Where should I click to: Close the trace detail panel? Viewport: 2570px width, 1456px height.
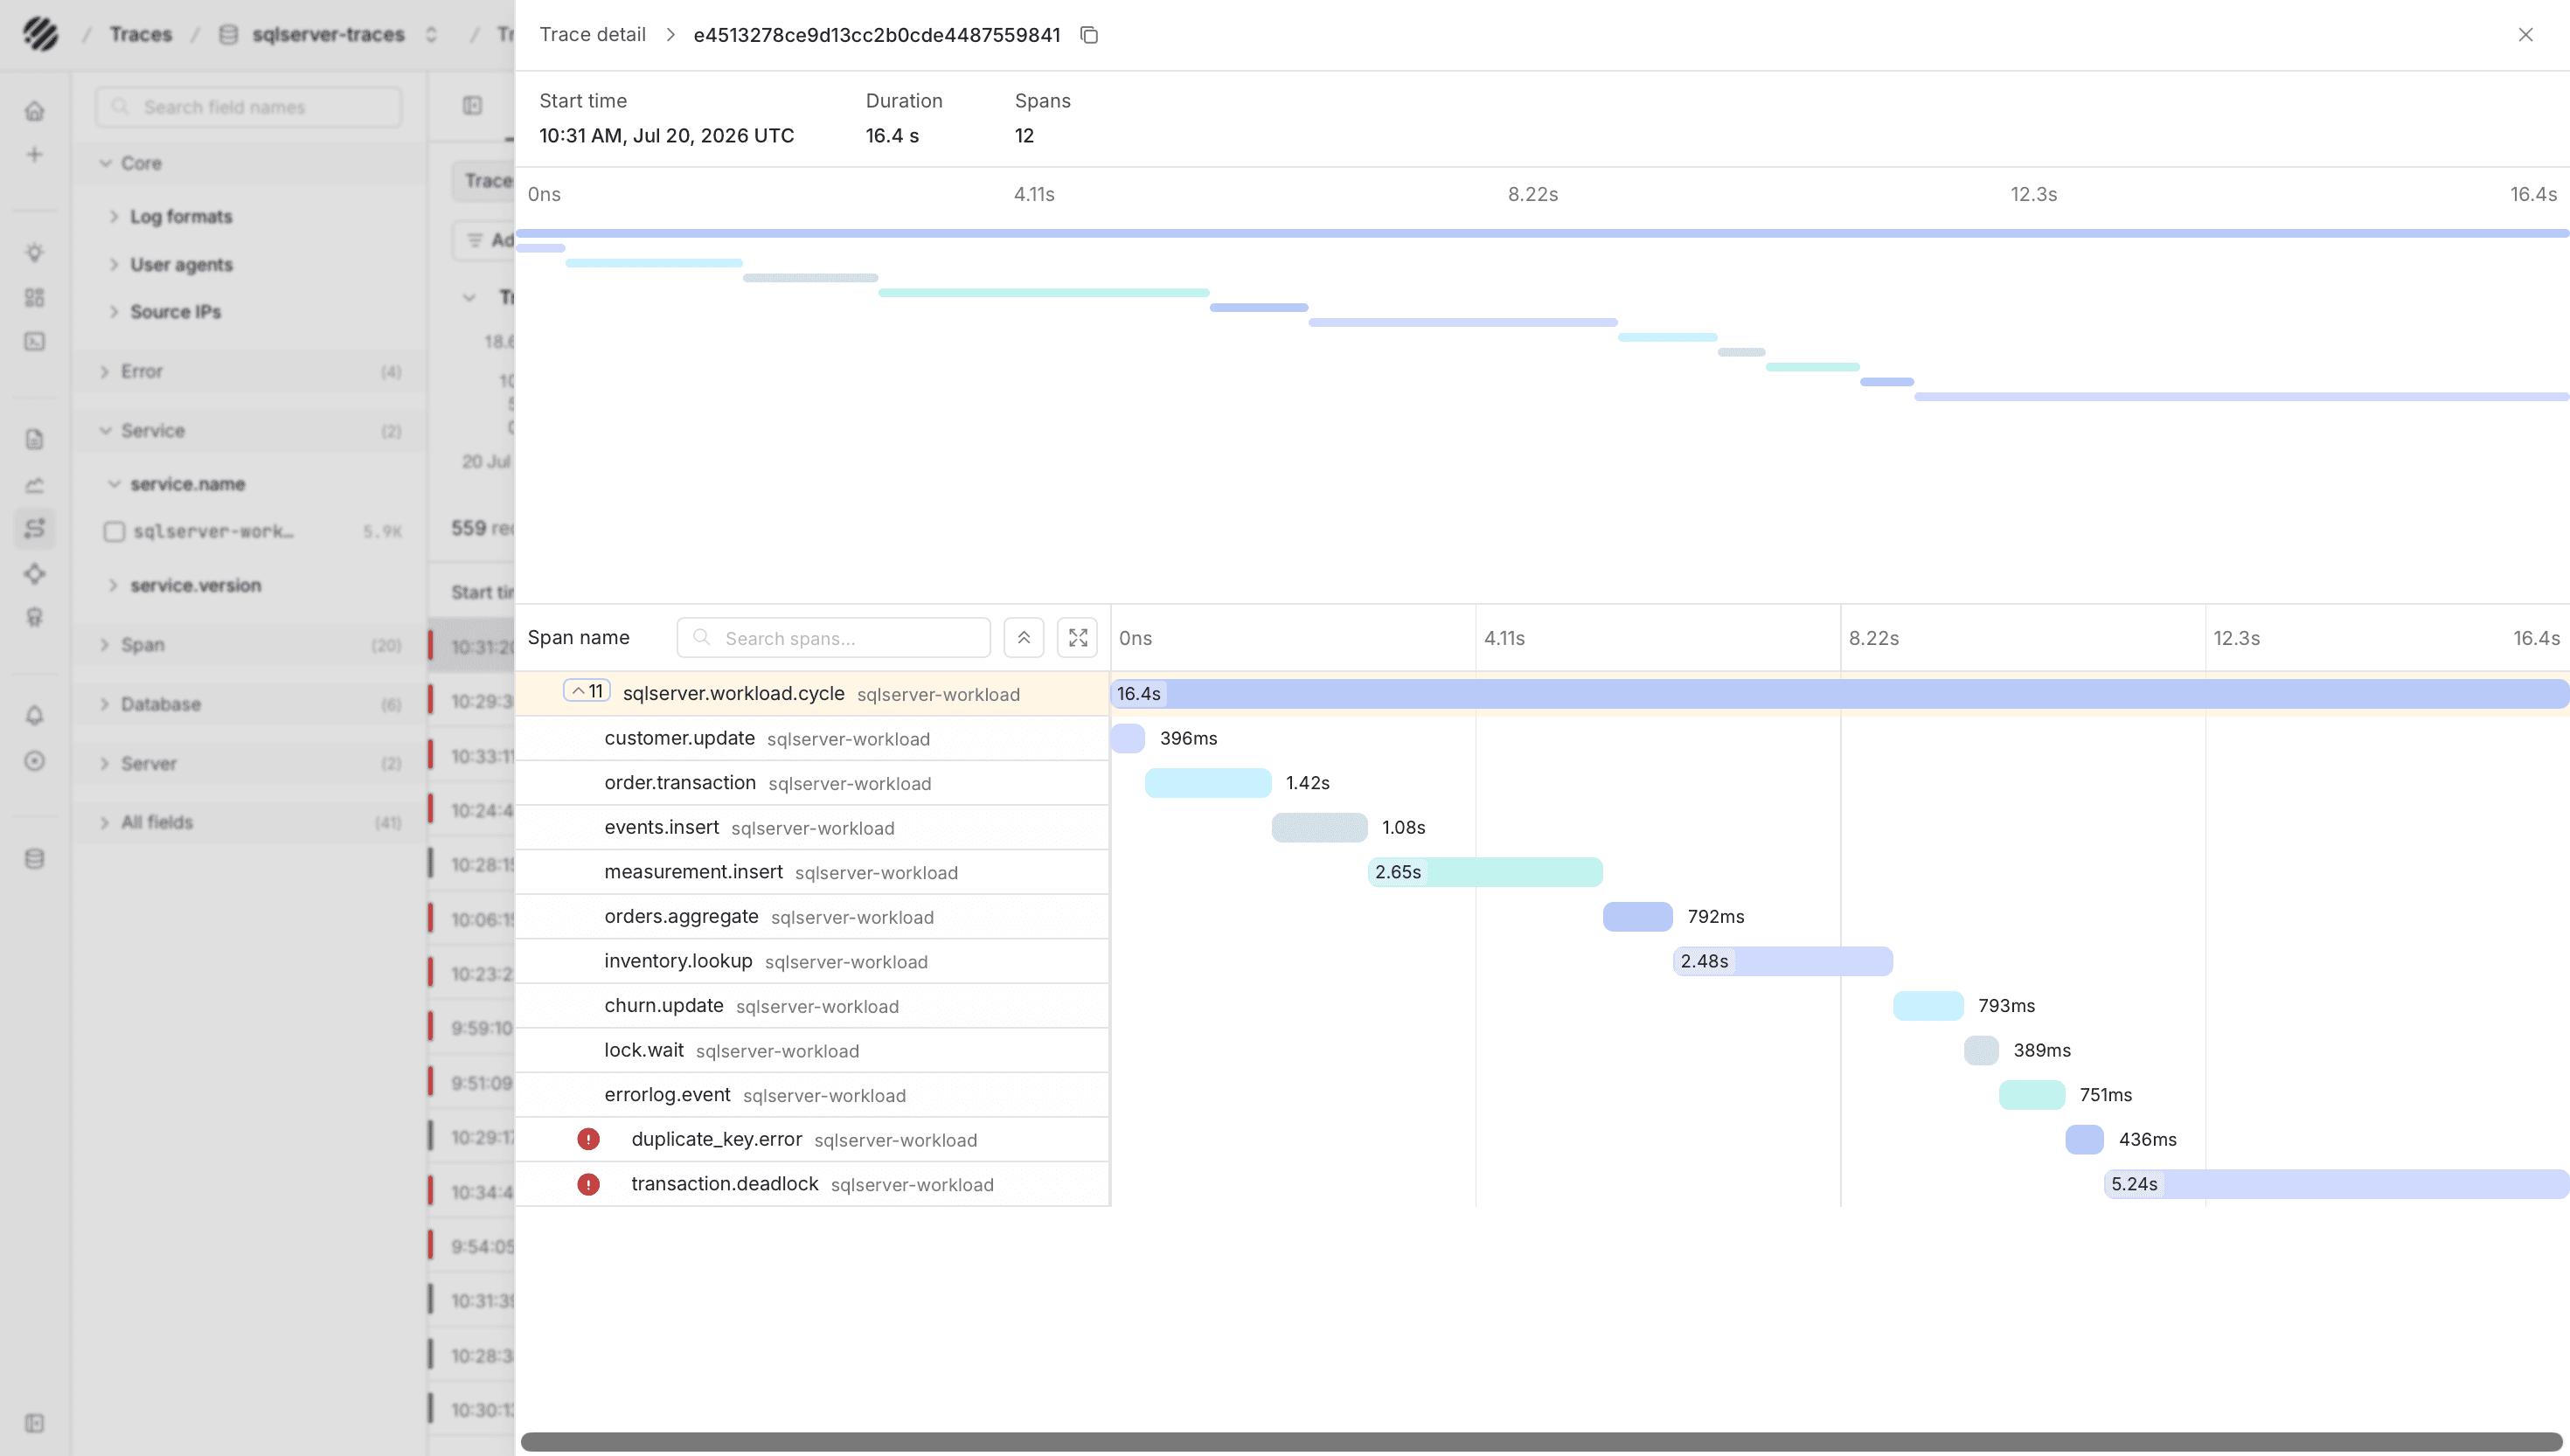[x=2525, y=35]
